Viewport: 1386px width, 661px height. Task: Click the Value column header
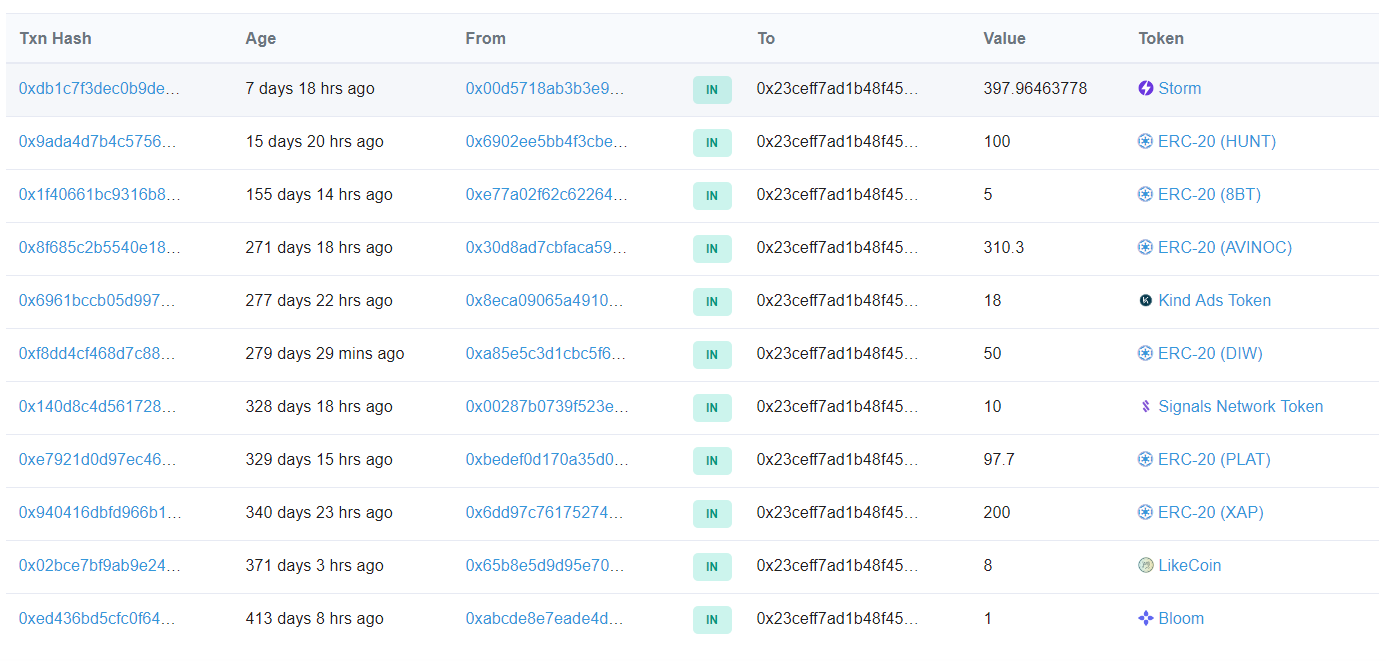tap(1004, 38)
